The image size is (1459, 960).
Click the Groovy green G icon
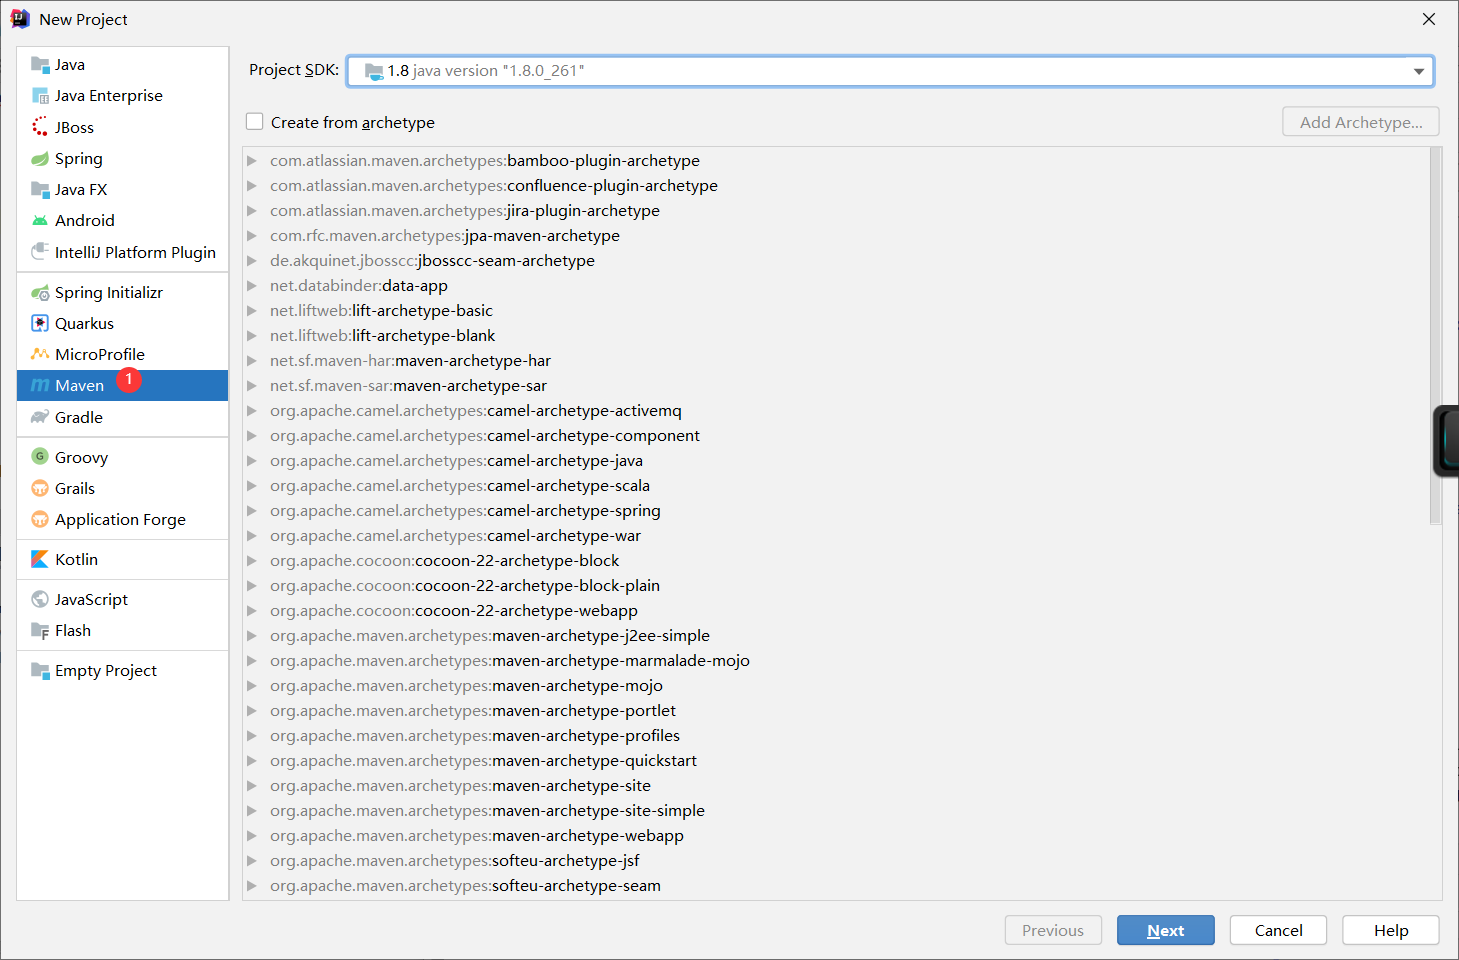[40, 457]
